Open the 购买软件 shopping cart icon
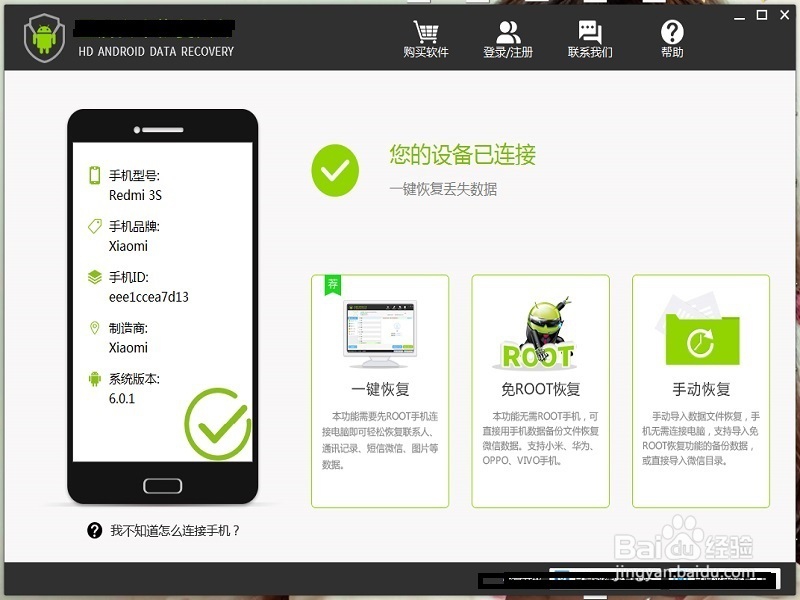The height and width of the screenshot is (600, 800). 426,32
